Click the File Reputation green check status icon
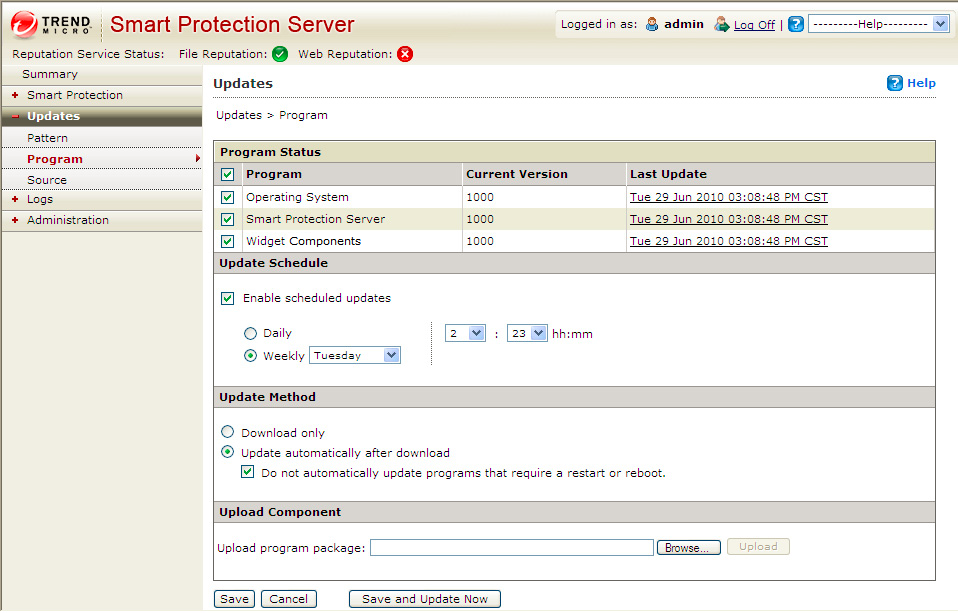The height and width of the screenshot is (613, 958). (280, 54)
